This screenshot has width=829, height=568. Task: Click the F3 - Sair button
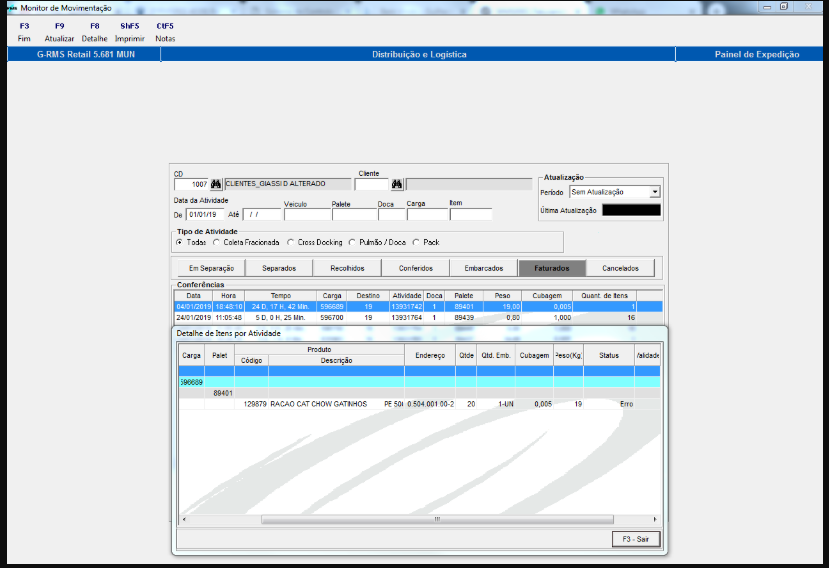635,539
